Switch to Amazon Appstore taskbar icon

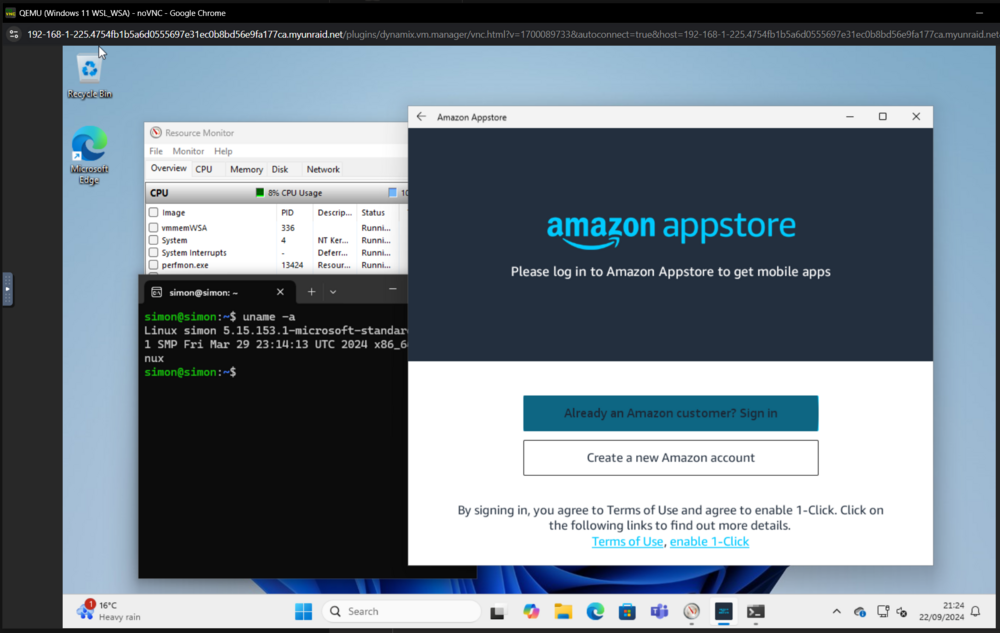pos(723,612)
